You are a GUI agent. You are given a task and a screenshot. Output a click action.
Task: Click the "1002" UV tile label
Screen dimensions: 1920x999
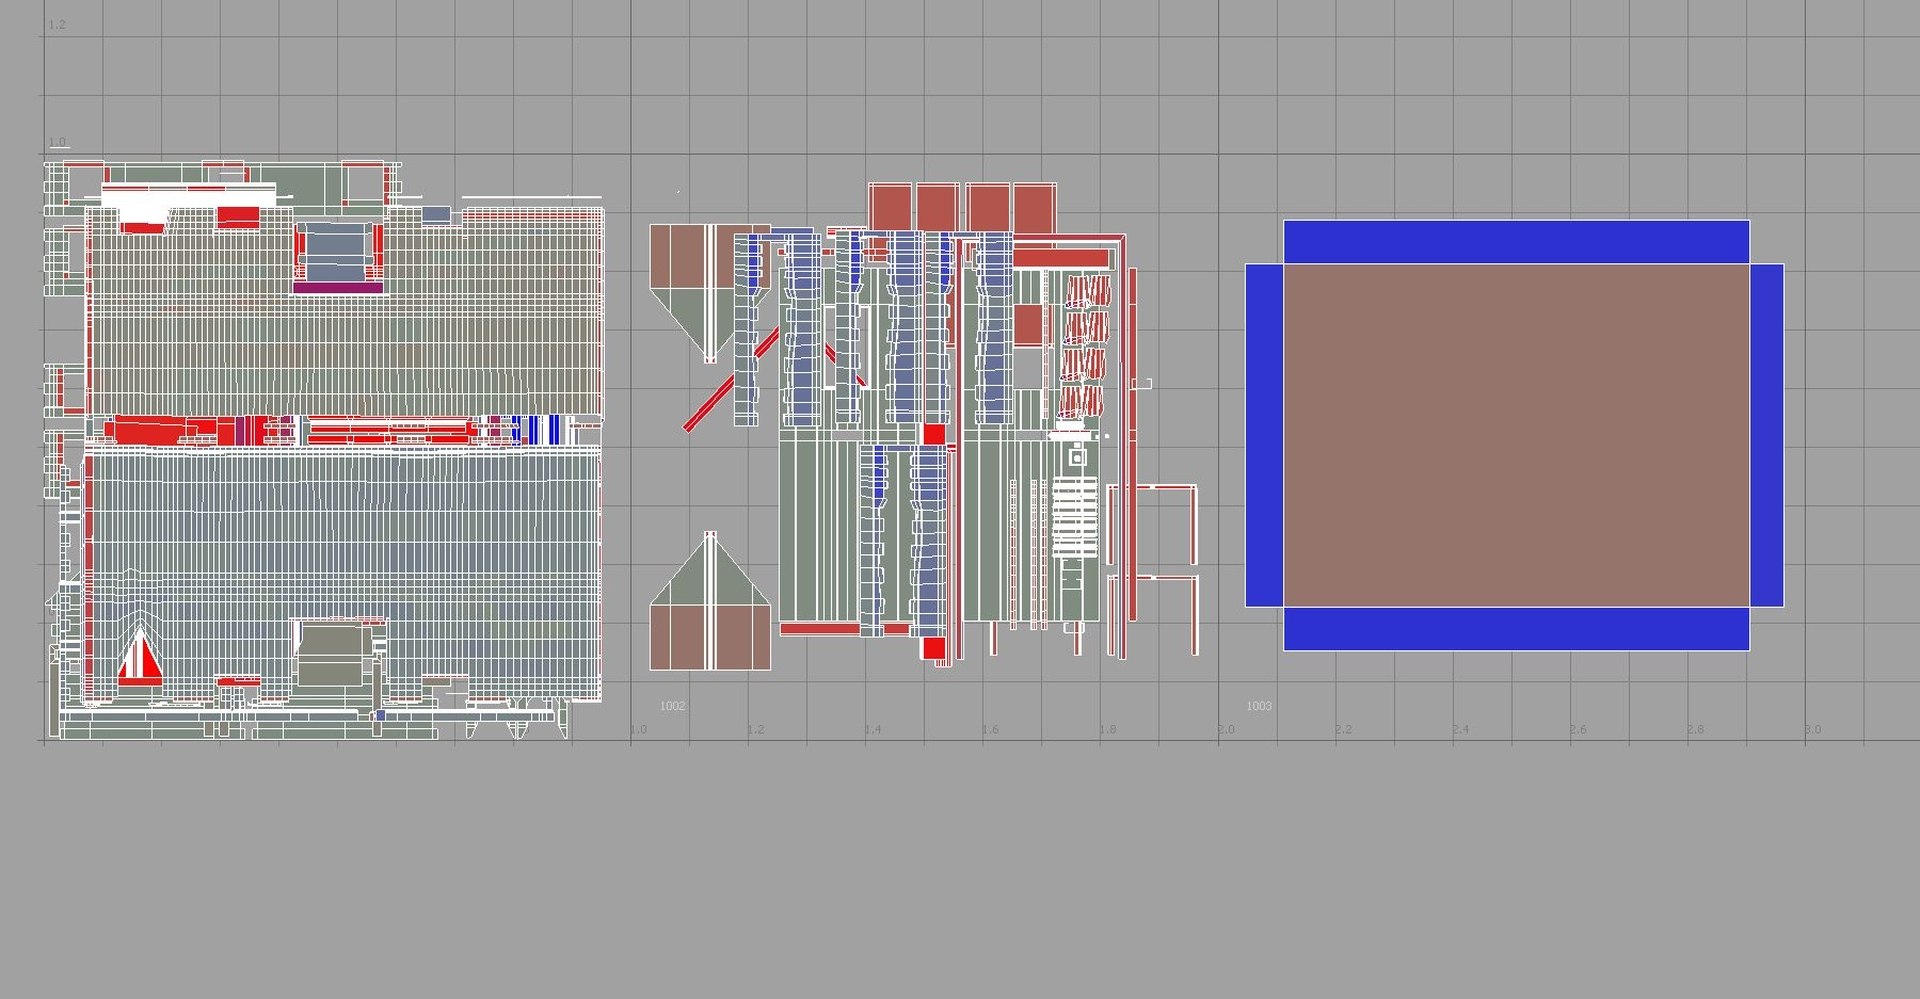(x=672, y=706)
